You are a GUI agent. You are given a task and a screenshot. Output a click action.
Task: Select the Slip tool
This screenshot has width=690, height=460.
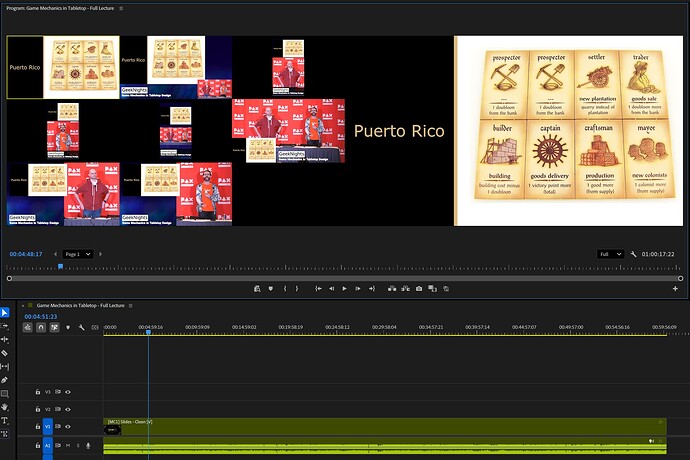coord(4,367)
